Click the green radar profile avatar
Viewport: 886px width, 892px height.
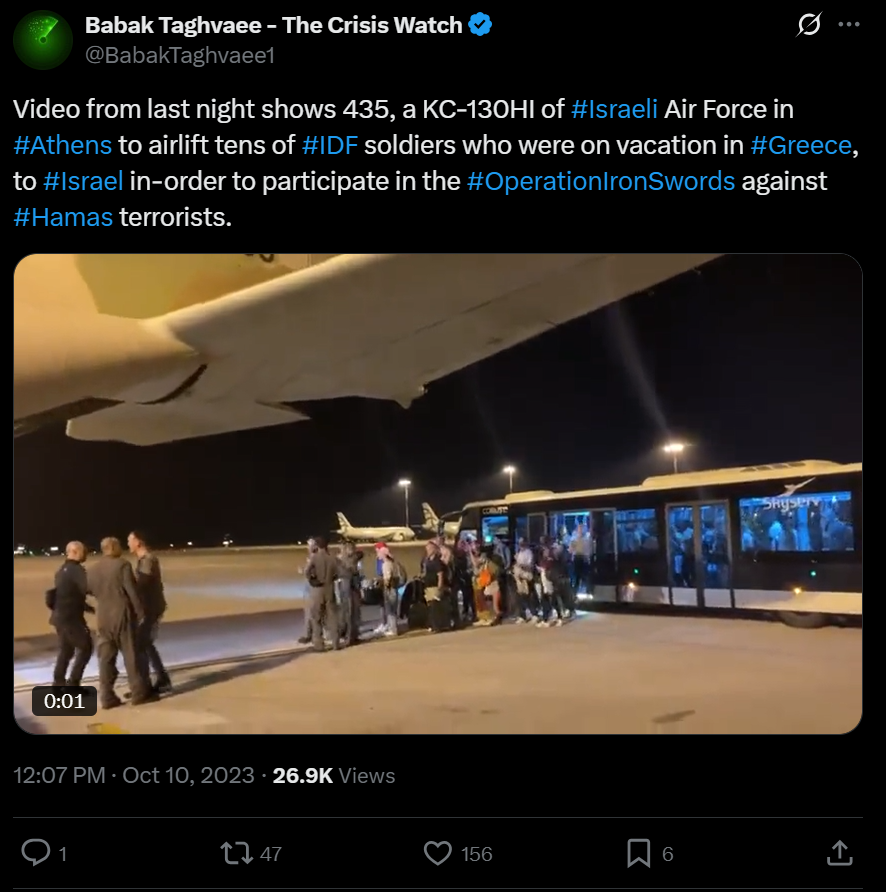point(43,40)
